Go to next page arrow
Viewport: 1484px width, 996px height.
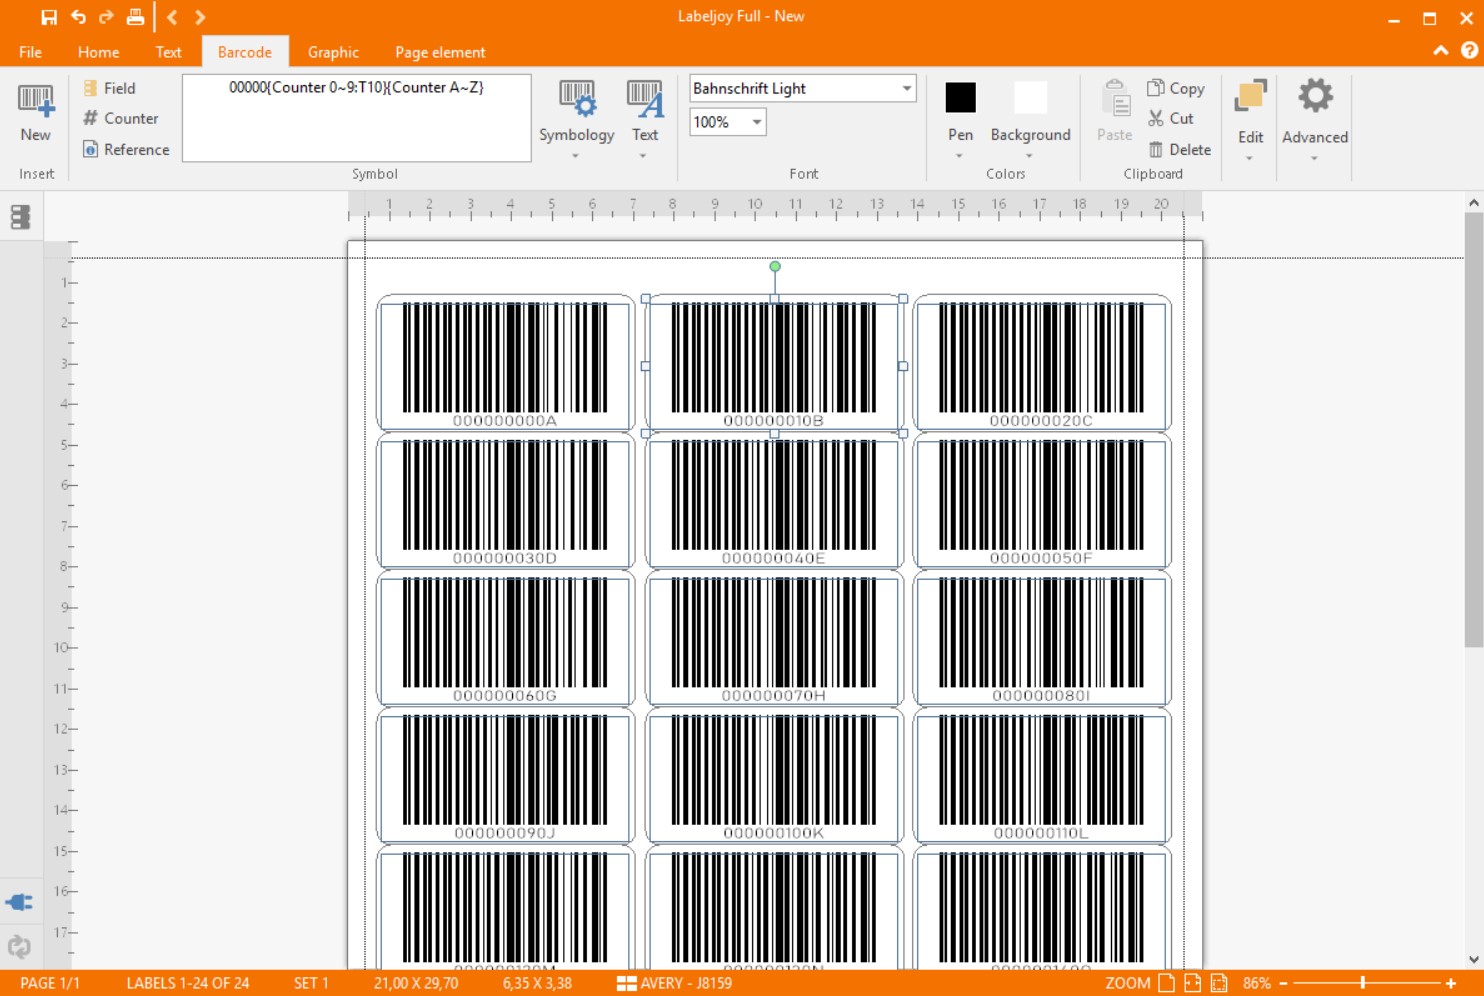point(200,17)
